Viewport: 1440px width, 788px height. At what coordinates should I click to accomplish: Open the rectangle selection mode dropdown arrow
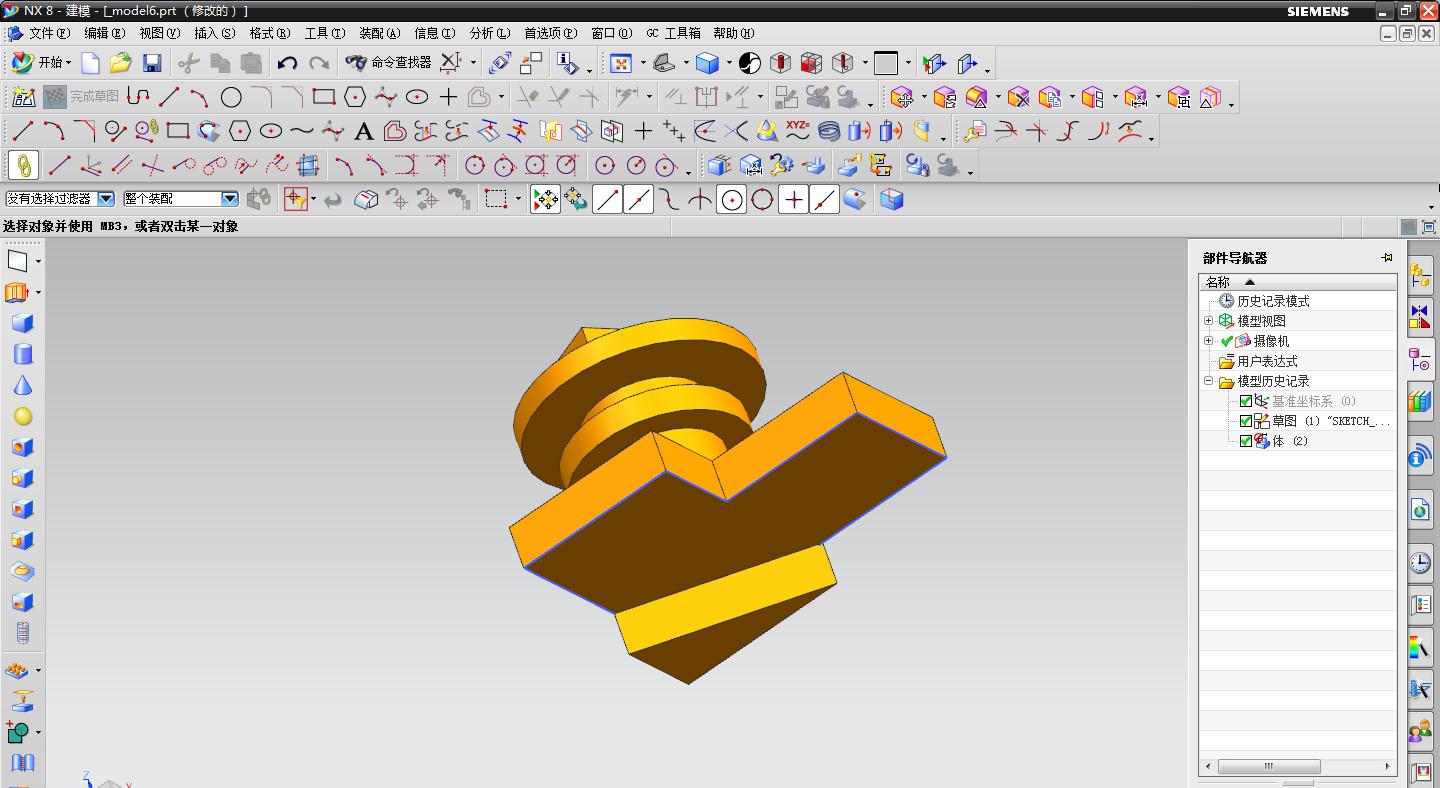point(518,199)
